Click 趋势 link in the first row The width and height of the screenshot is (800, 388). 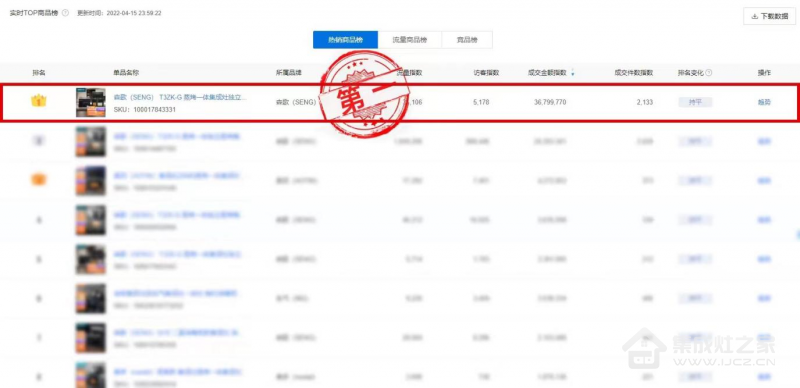click(764, 102)
